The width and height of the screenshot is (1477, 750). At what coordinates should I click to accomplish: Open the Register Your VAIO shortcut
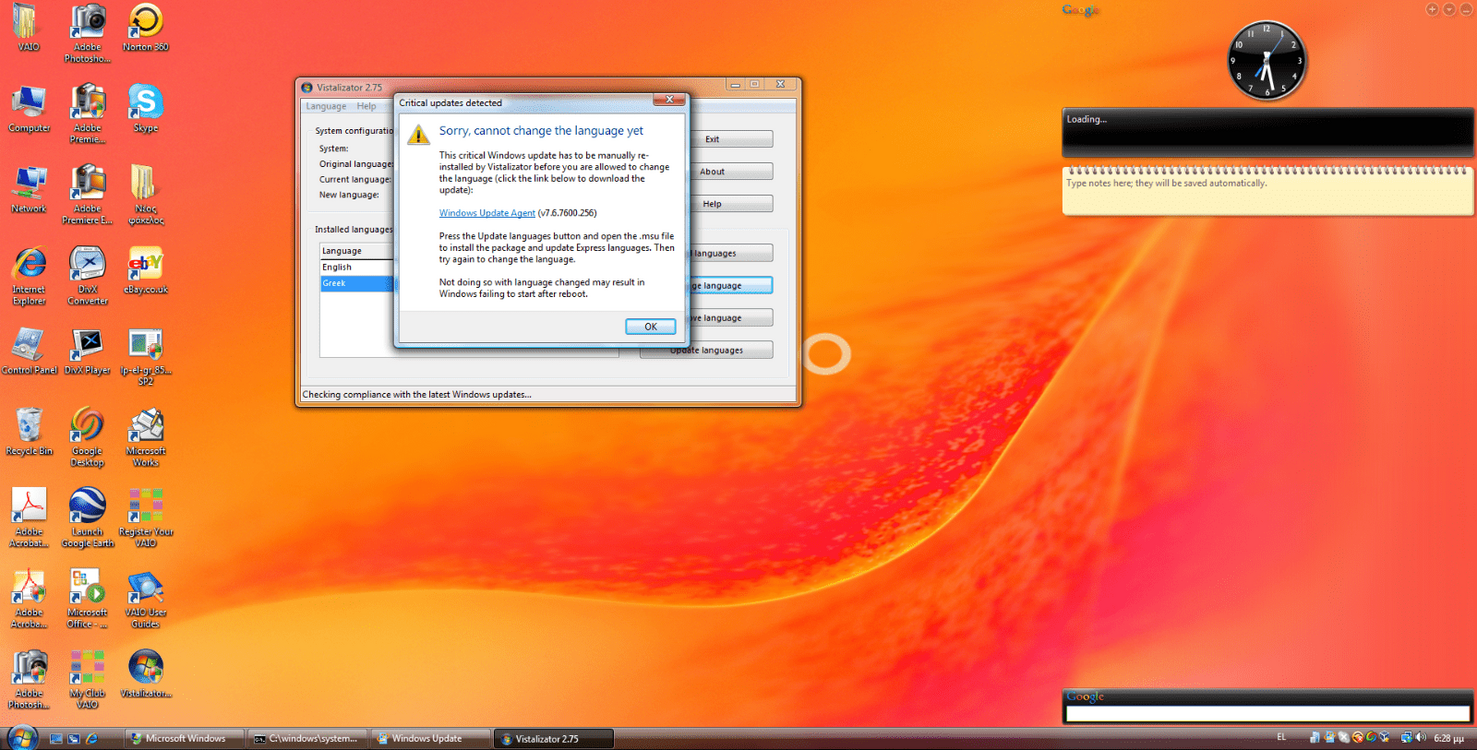(x=145, y=519)
